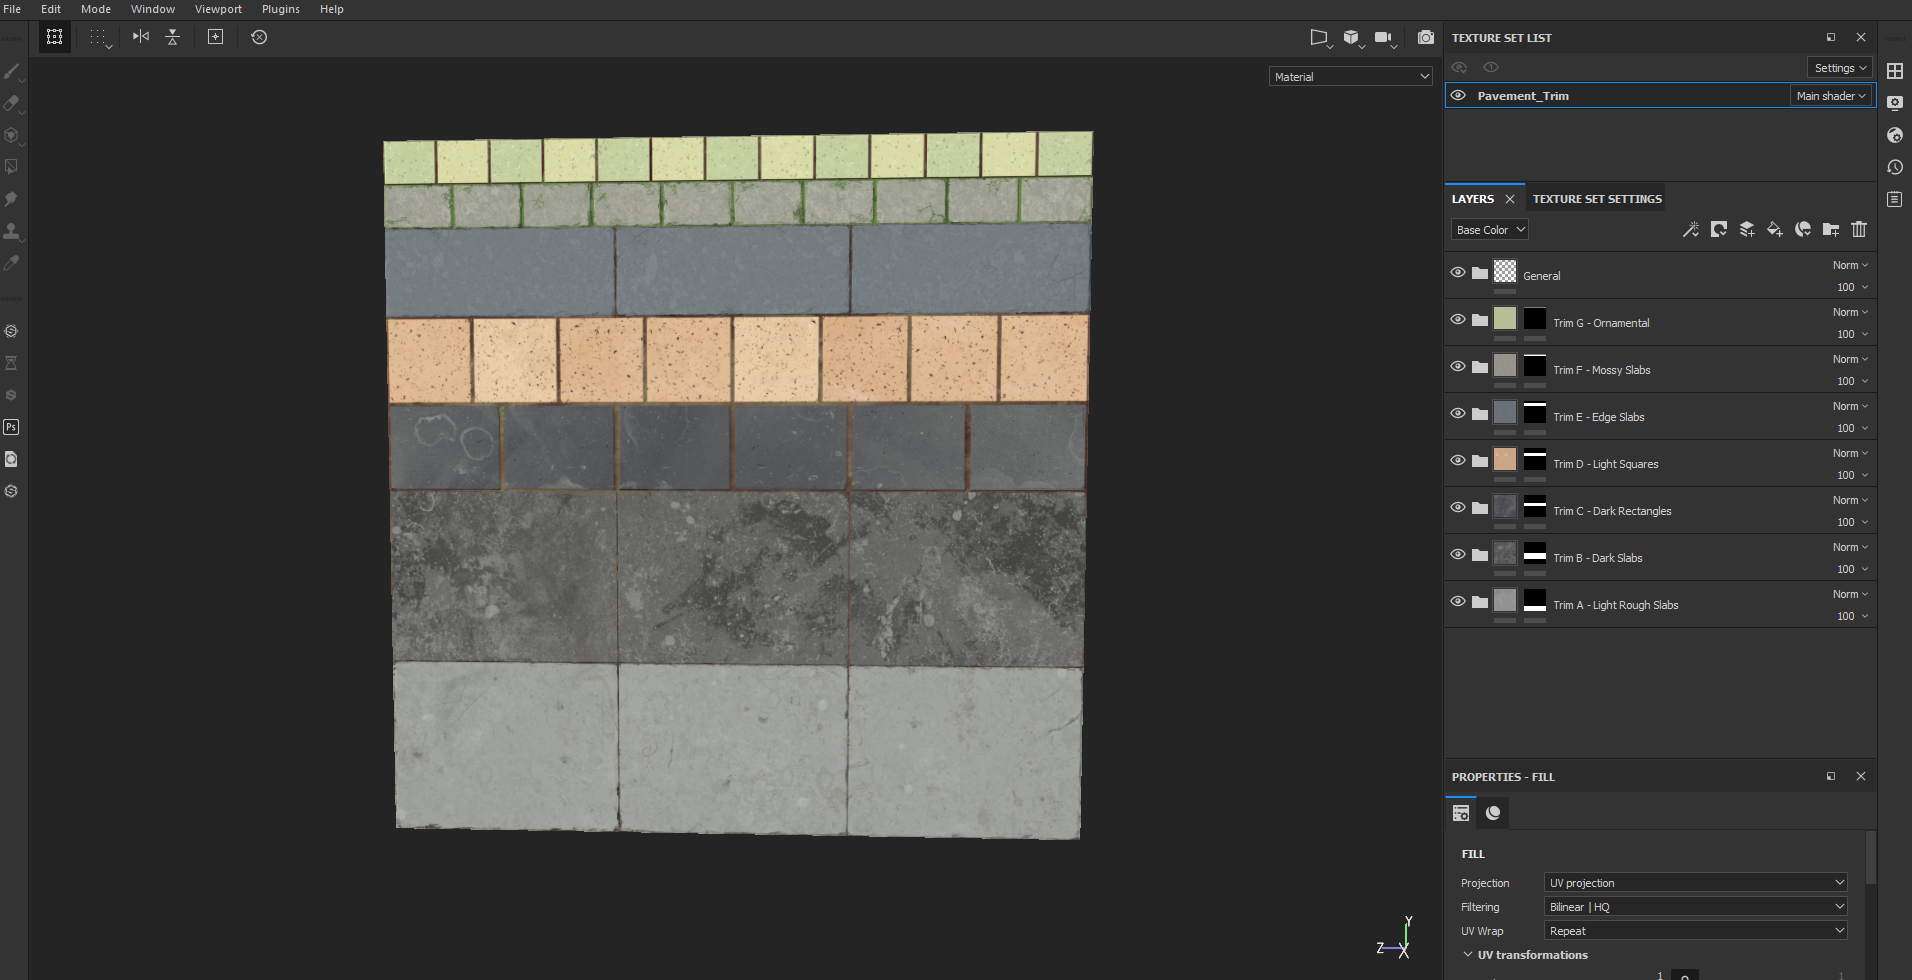Open the Base Color channel dropdown

(x=1489, y=229)
